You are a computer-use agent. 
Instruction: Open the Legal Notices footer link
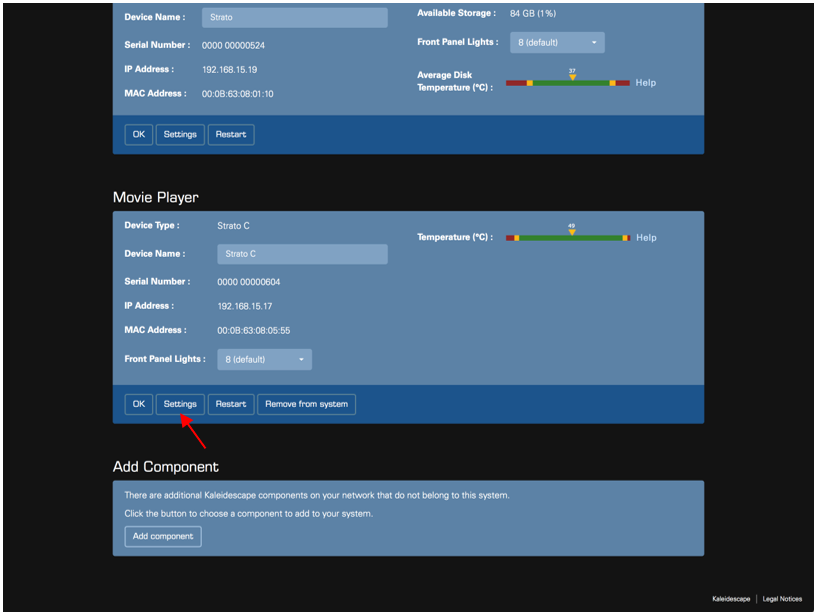pyautogui.click(x=782, y=599)
